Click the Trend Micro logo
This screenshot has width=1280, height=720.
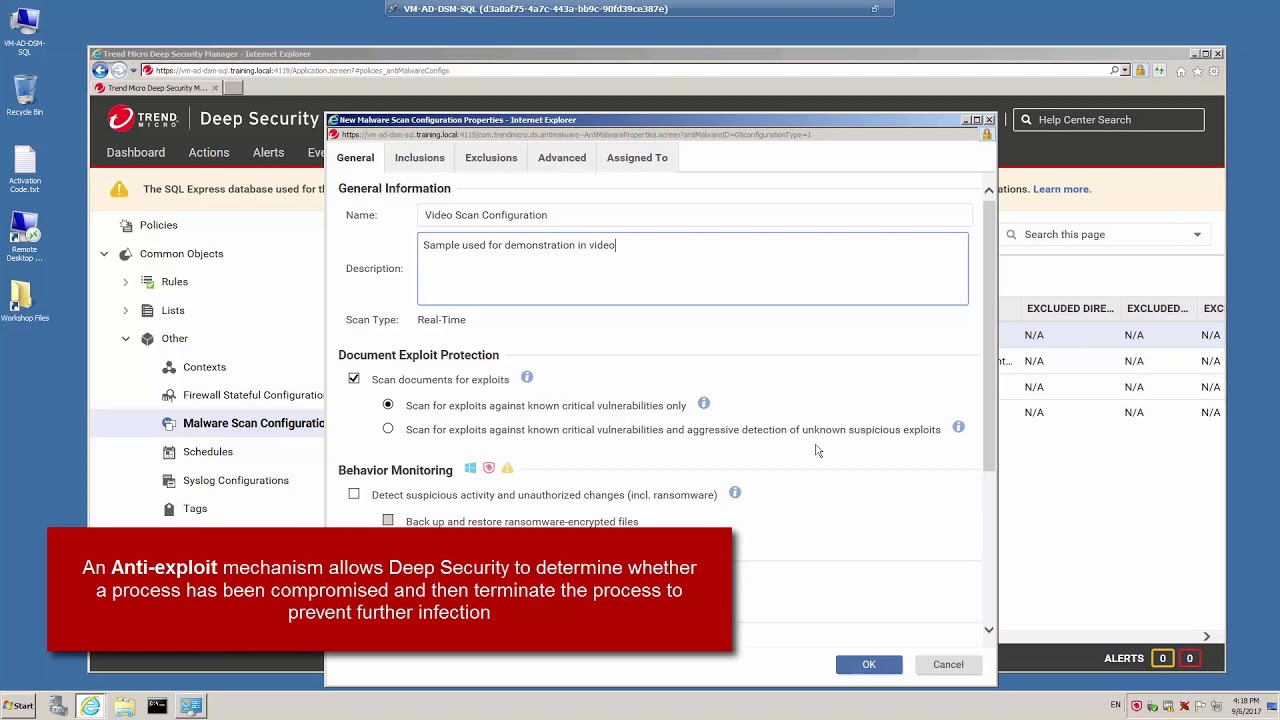click(143, 119)
